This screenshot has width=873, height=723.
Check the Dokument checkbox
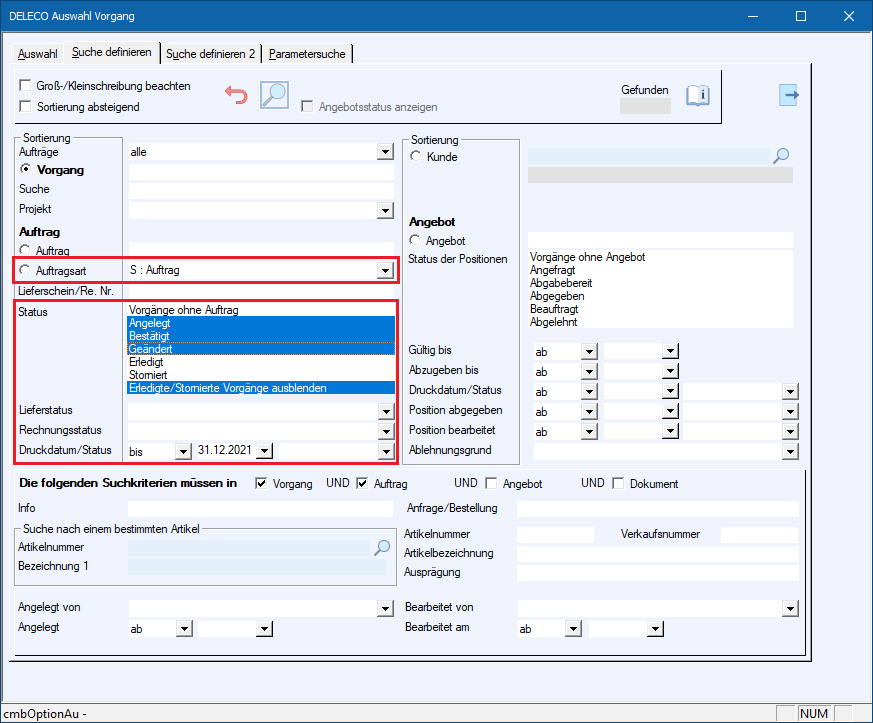[618, 484]
